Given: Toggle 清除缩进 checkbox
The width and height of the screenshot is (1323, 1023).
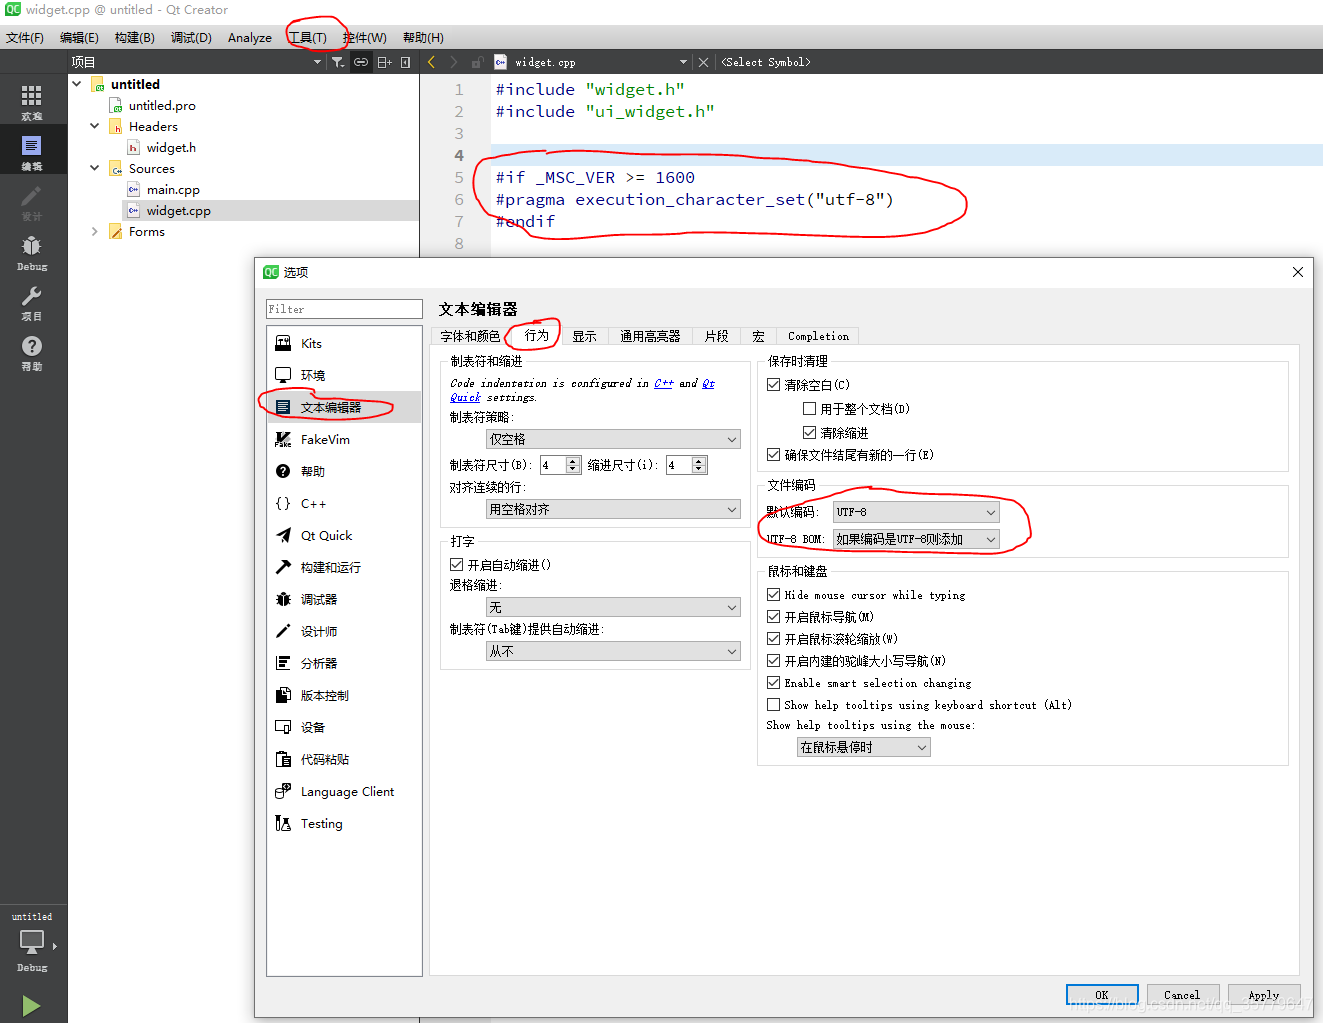Looking at the screenshot, I should pos(809,433).
